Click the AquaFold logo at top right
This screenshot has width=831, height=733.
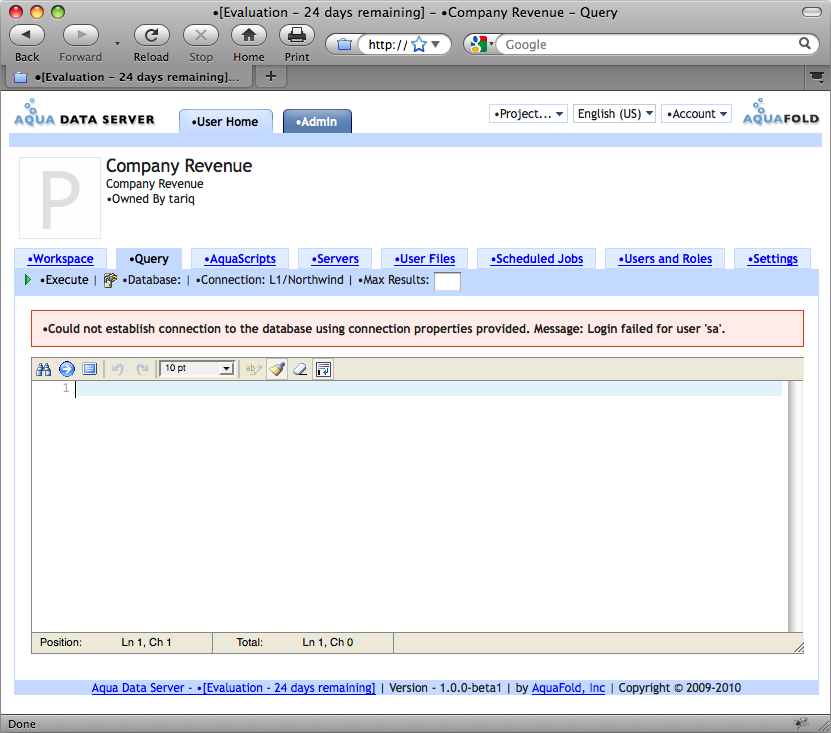click(781, 112)
